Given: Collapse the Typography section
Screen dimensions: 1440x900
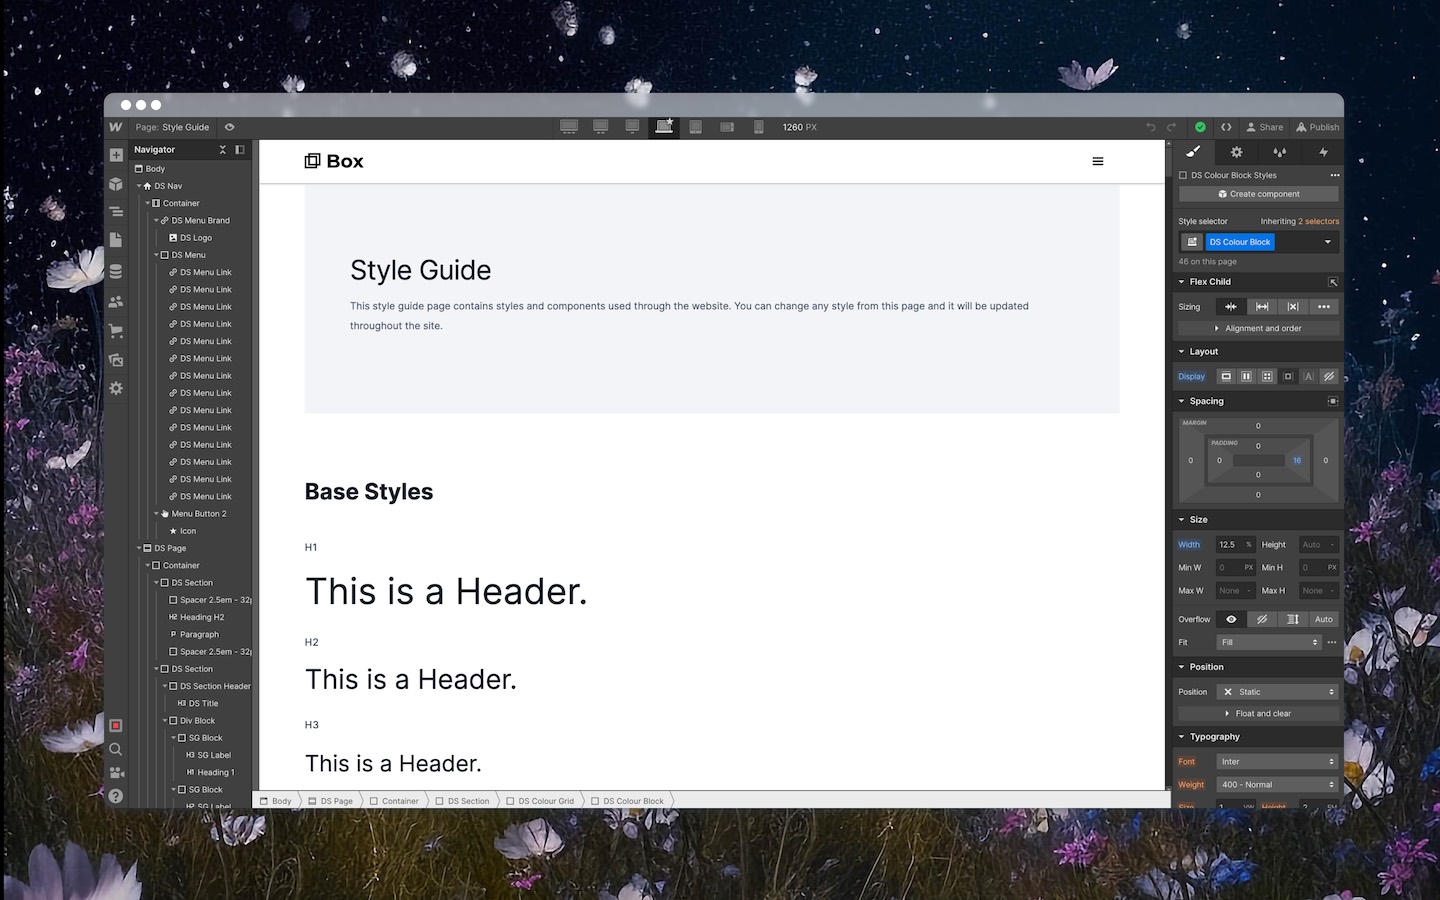Looking at the screenshot, I should (1181, 737).
